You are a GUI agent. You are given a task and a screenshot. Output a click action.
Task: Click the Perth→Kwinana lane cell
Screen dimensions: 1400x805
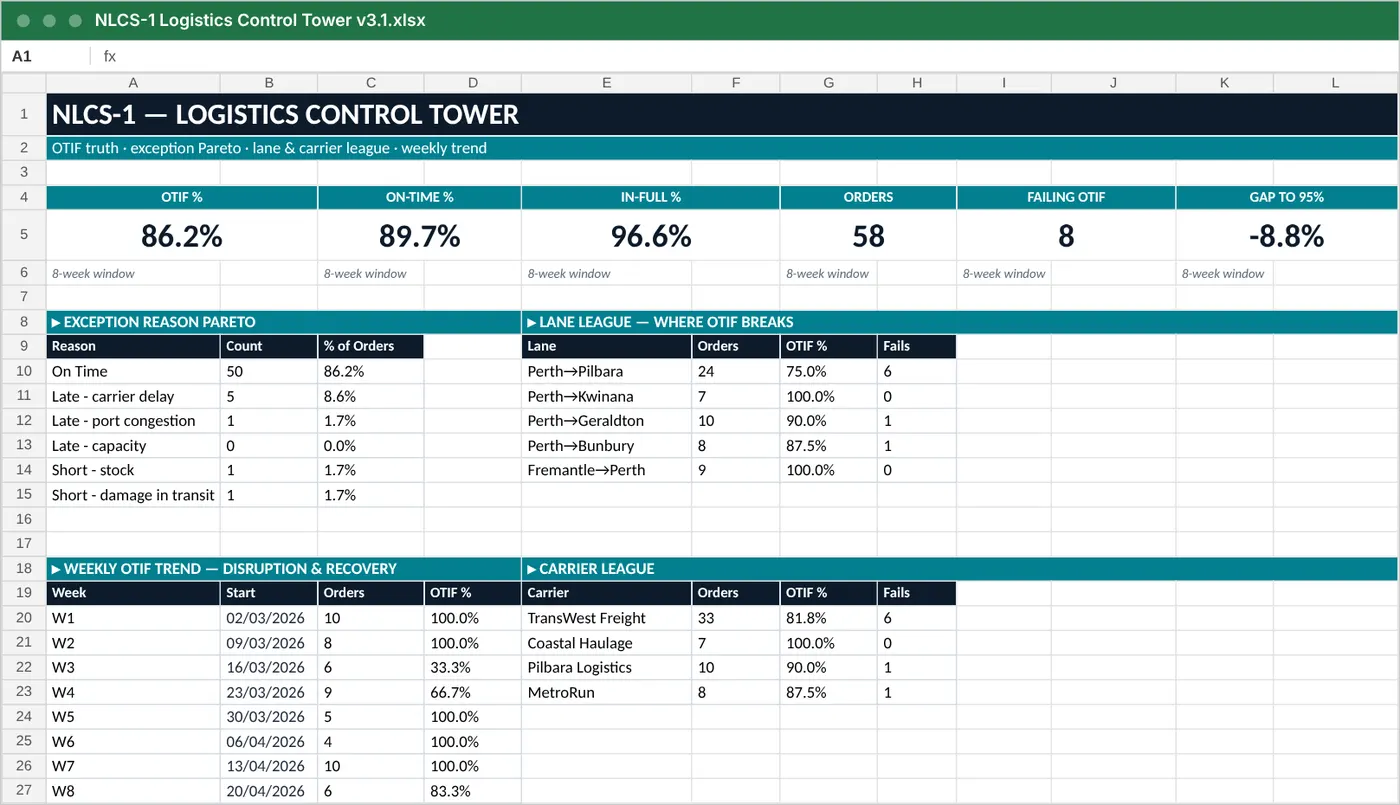(606, 396)
